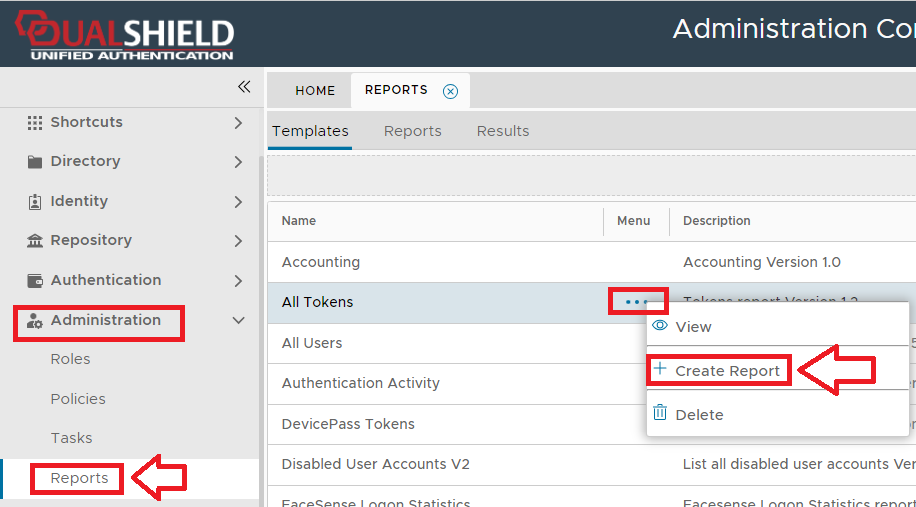Click the Administration user-gear icon

tap(35, 321)
